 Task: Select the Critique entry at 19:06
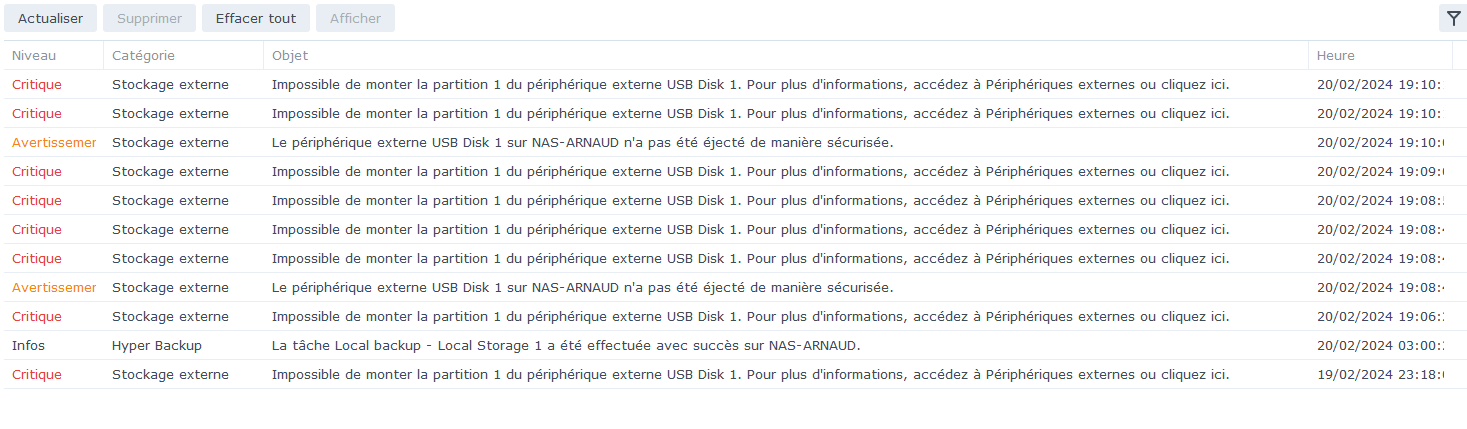coord(735,317)
